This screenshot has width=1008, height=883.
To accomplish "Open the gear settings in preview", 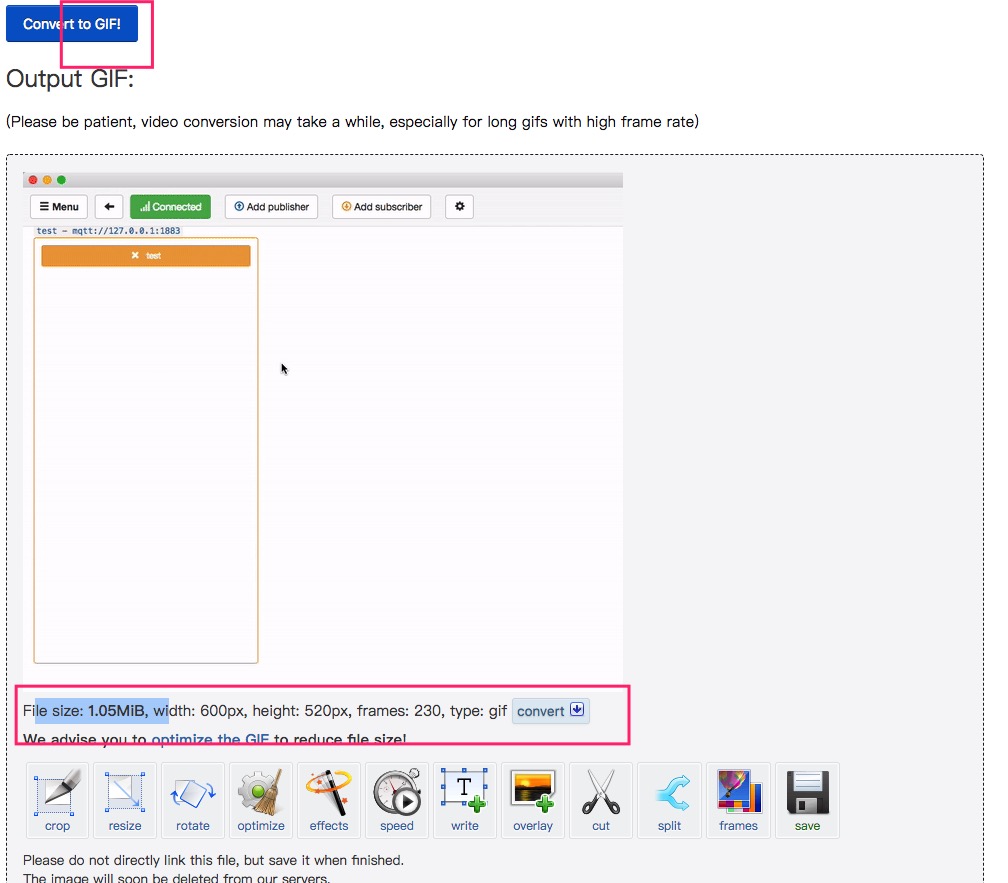I will coord(460,206).
